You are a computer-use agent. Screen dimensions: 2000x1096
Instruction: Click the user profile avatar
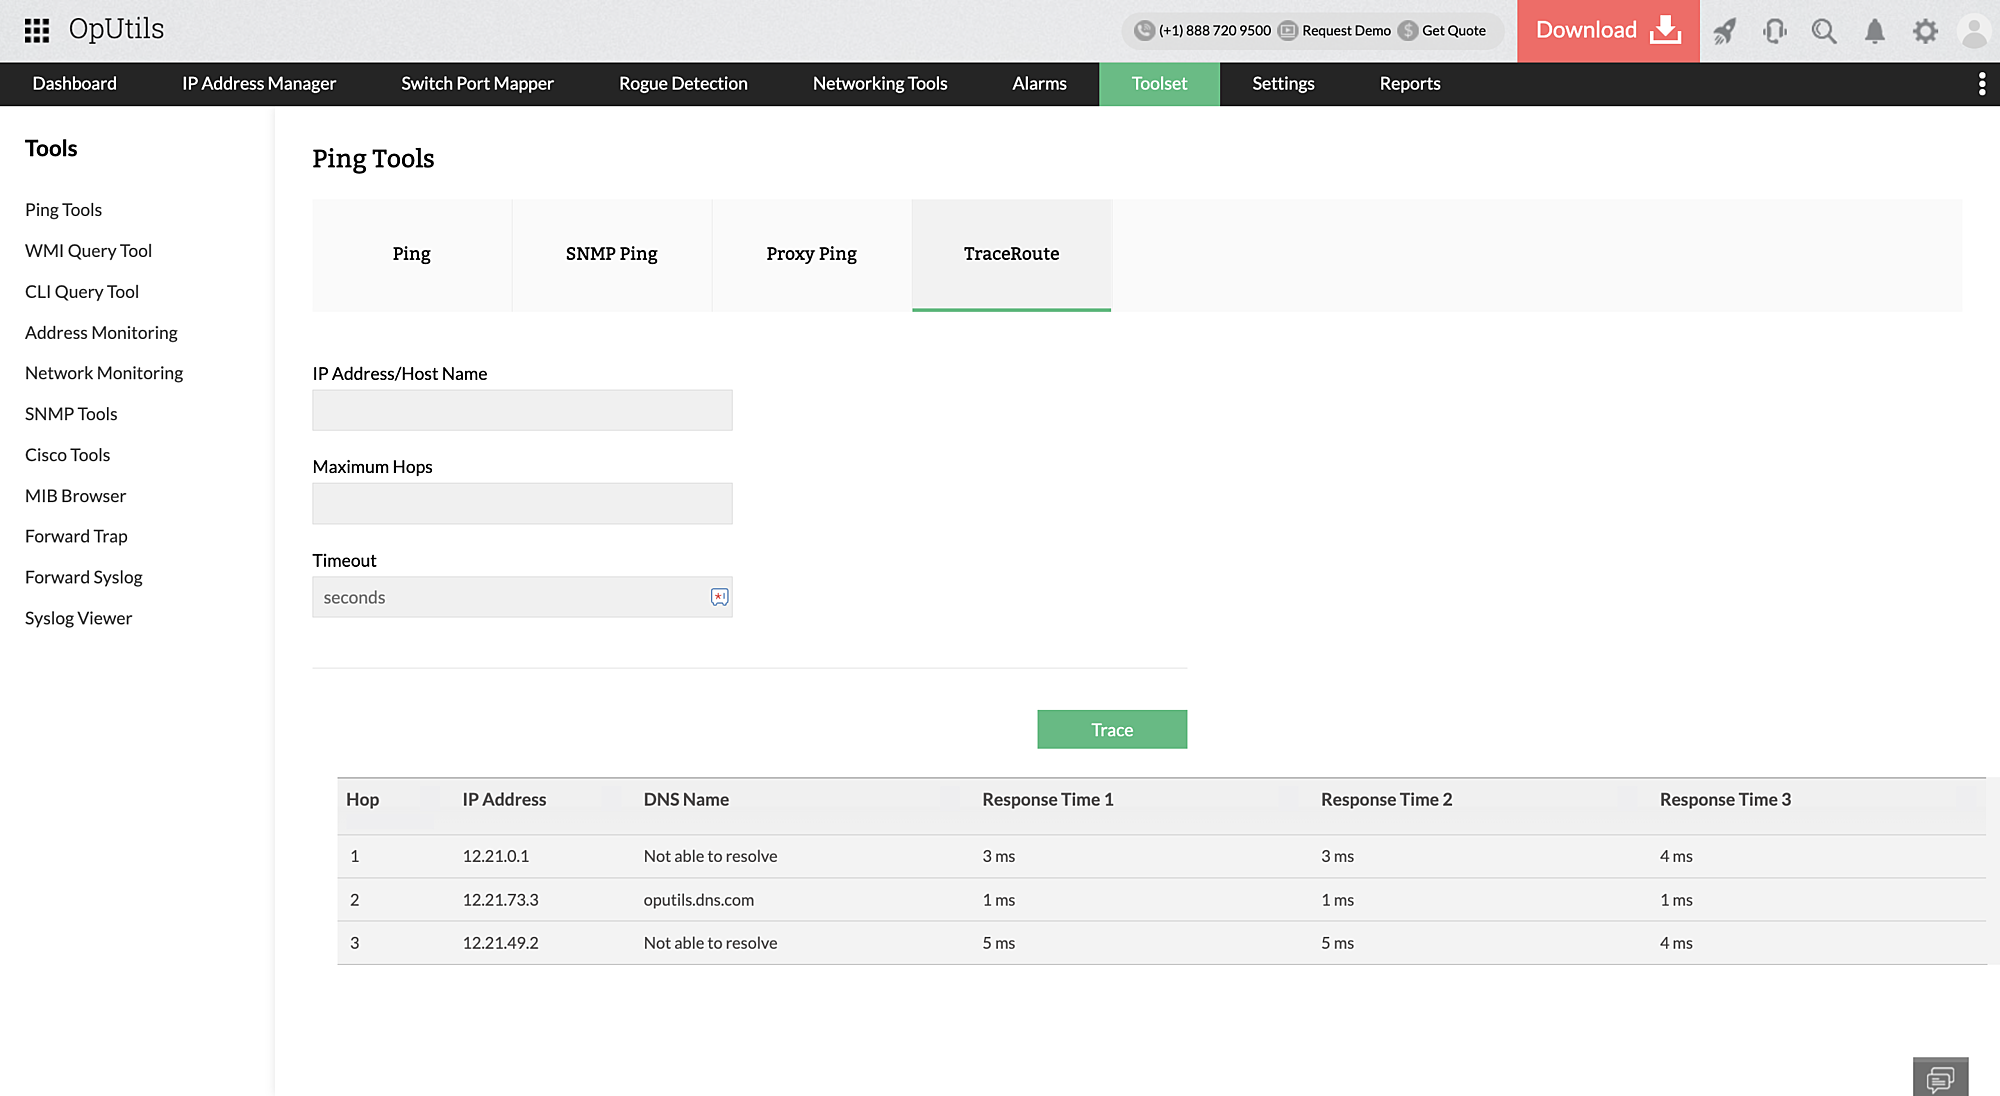click(x=1974, y=31)
